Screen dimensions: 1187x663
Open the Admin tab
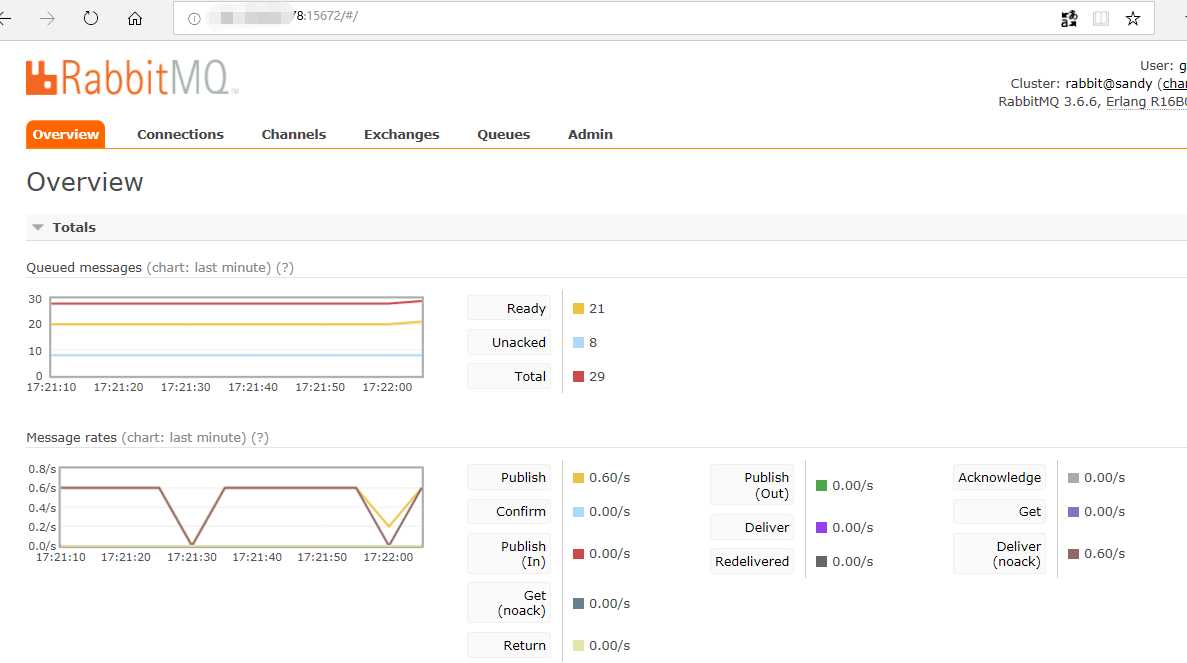[590, 134]
